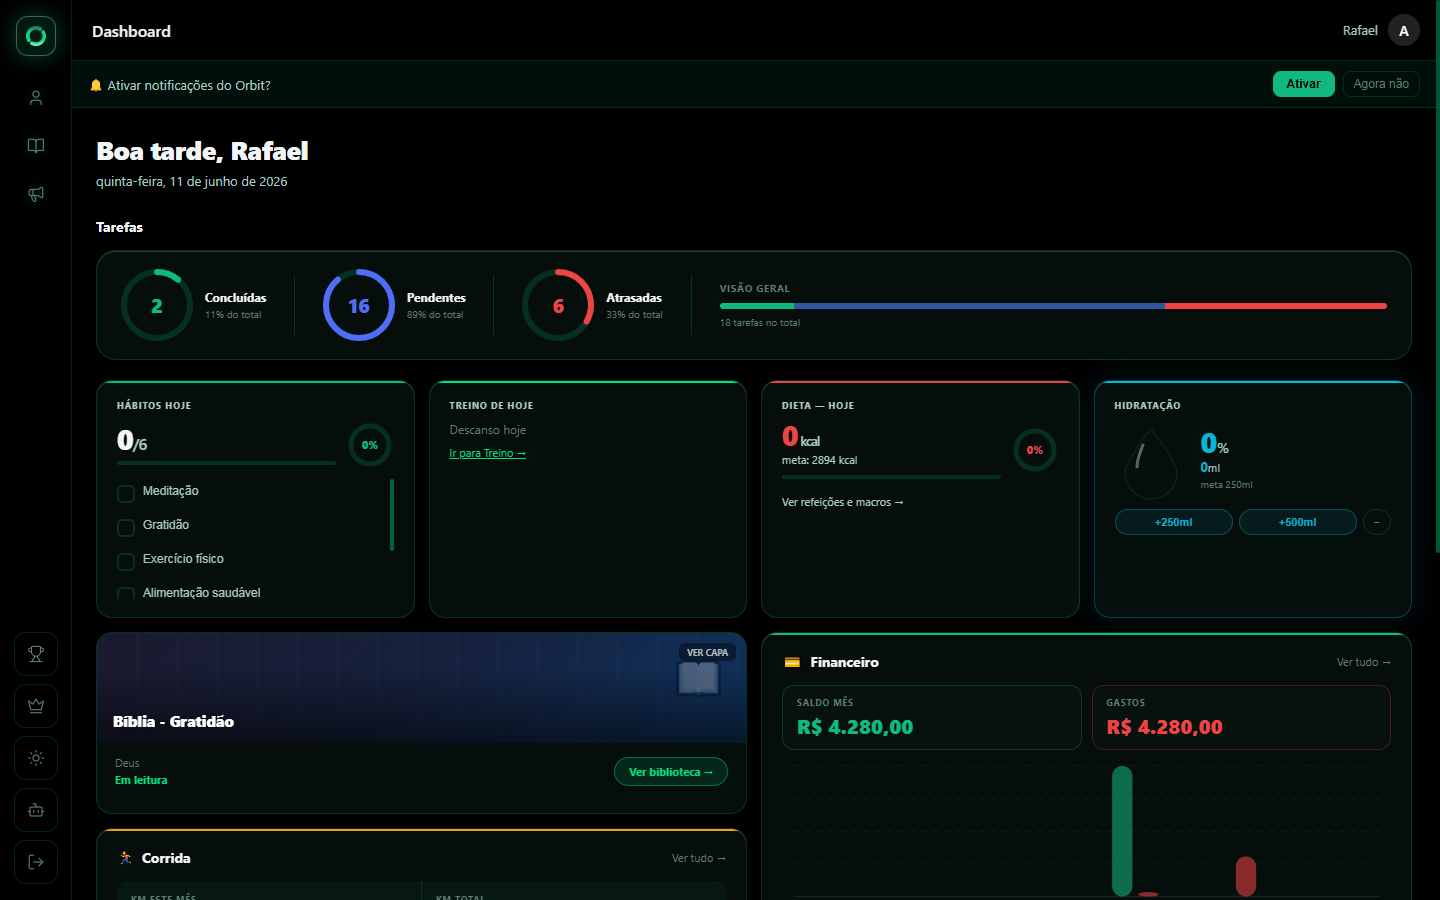Click the Em leitura status text
Screen dimensions: 1440x900
coord(141,780)
